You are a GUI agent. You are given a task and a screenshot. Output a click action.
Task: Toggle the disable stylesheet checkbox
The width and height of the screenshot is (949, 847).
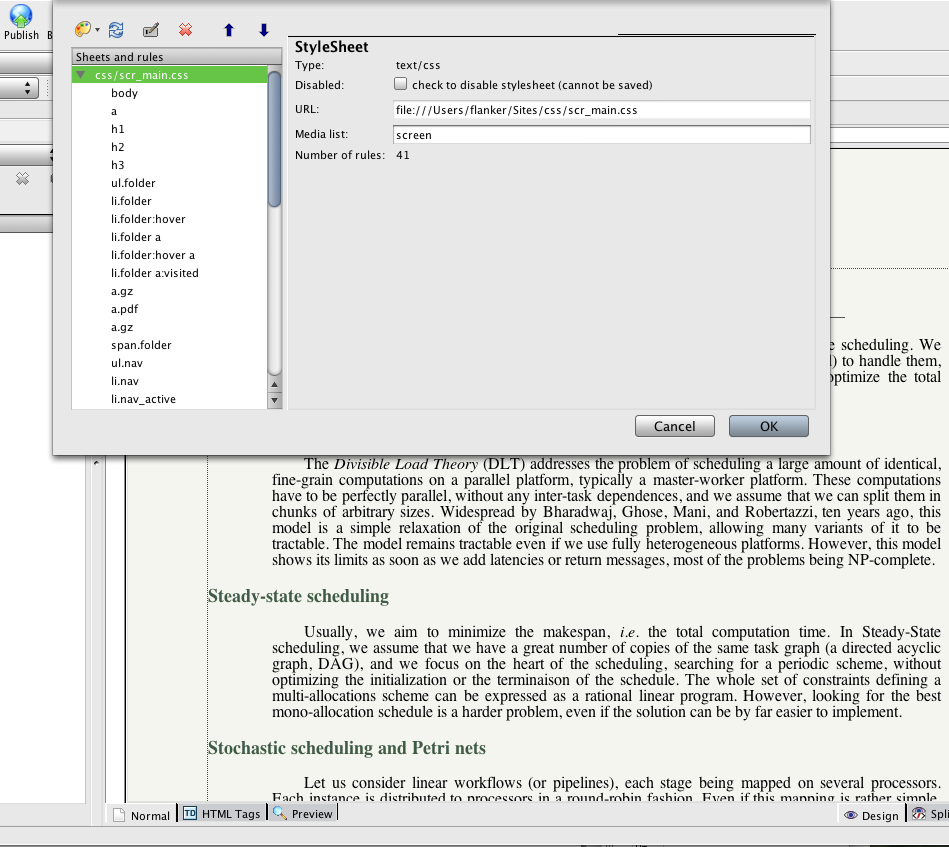click(x=401, y=85)
